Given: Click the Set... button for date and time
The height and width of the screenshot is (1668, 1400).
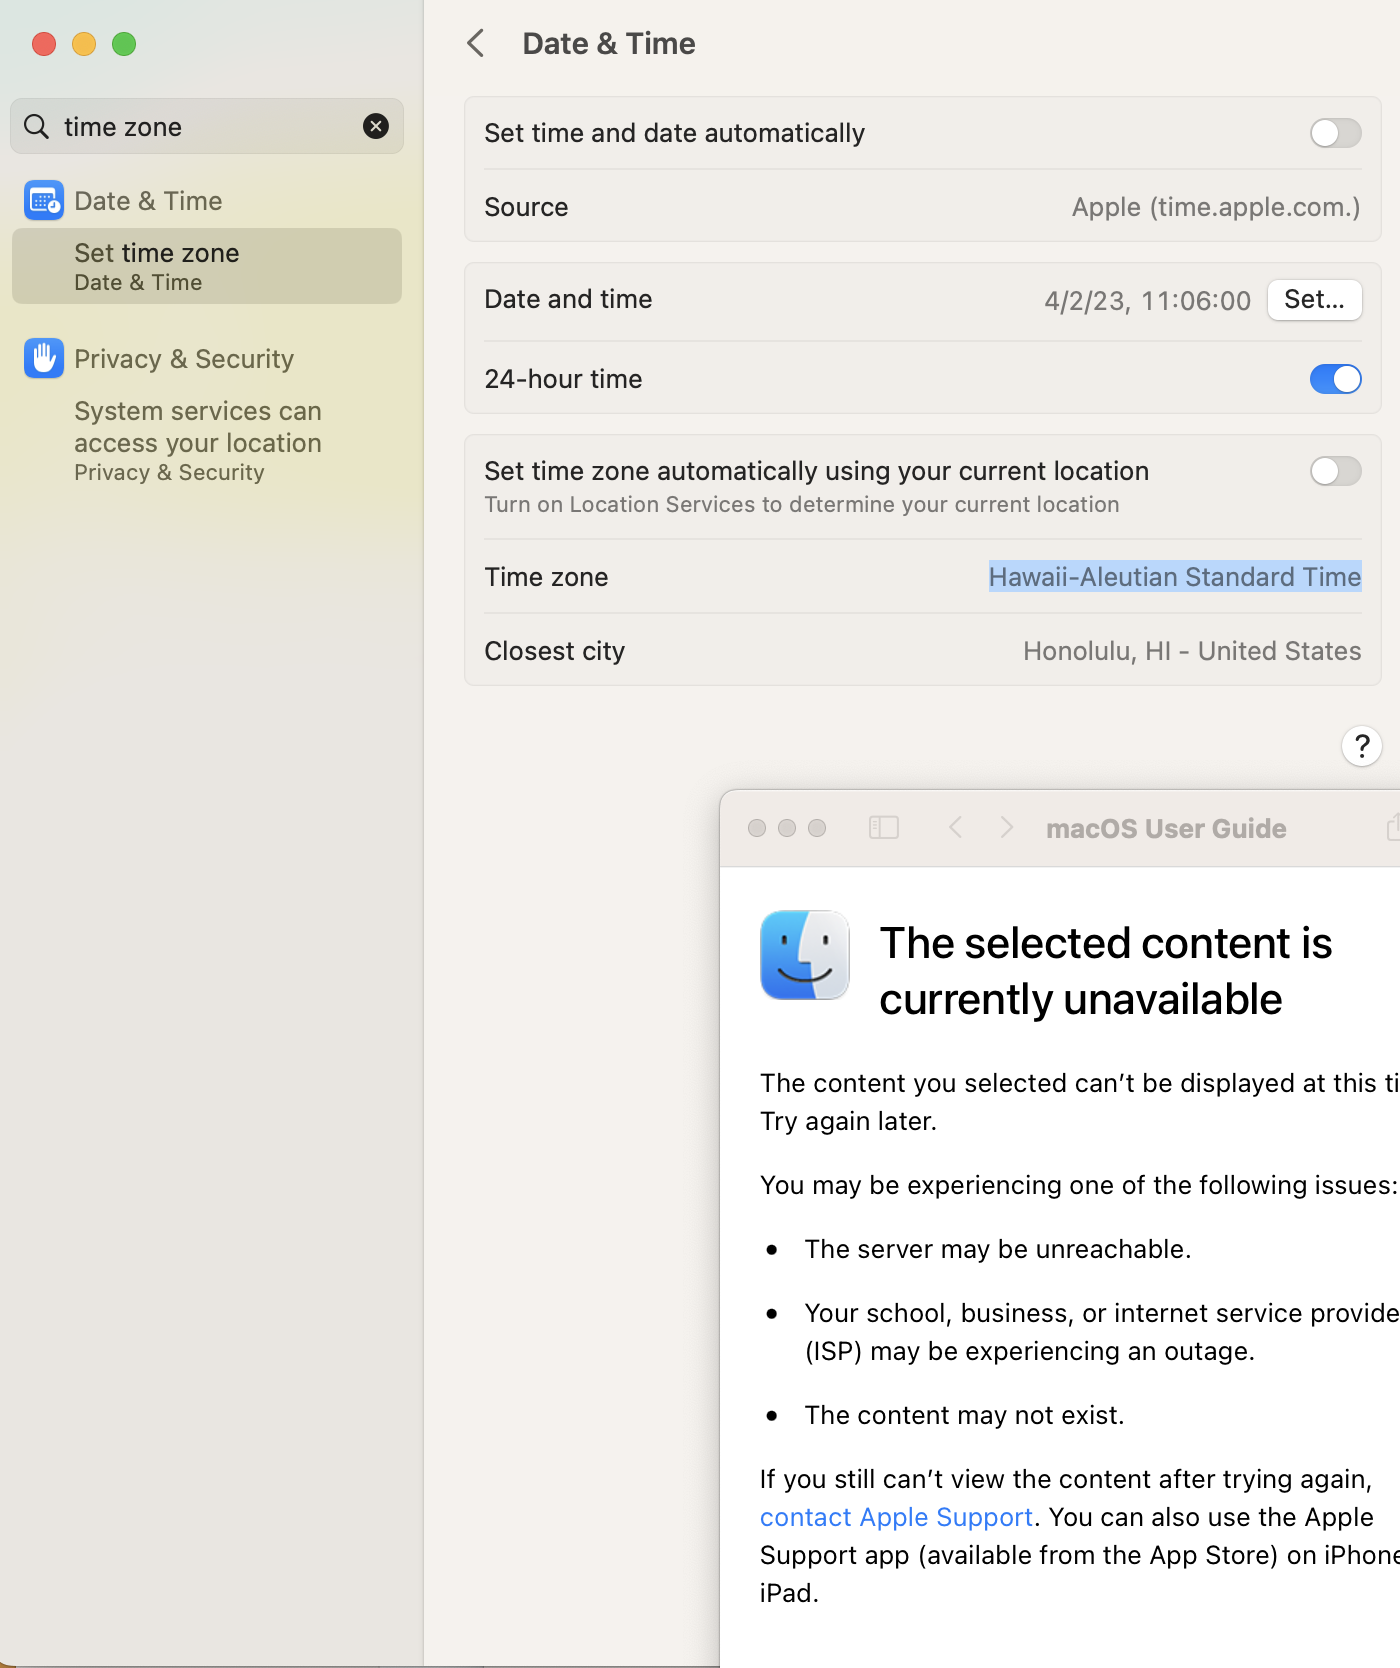Looking at the screenshot, I should pyautogui.click(x=1314, y=300).
